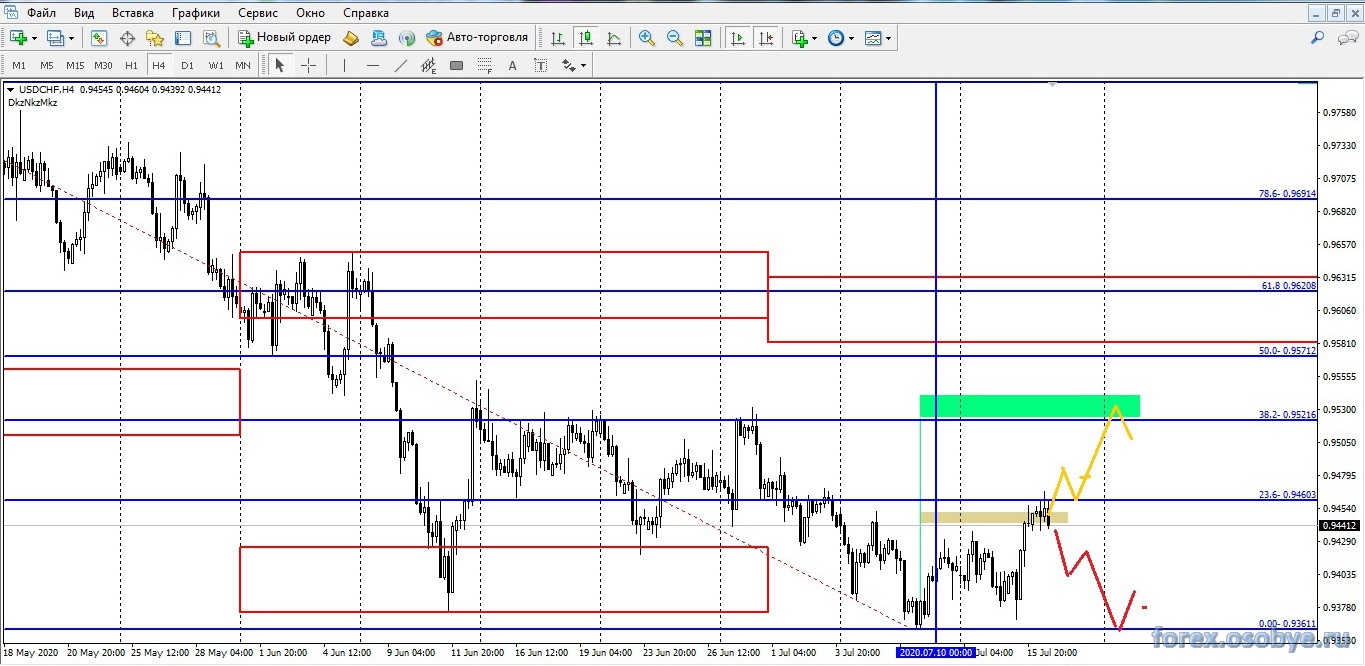Switch timeframe to W1
Viewport: 1365px width, 666px height.
[215, 65]
